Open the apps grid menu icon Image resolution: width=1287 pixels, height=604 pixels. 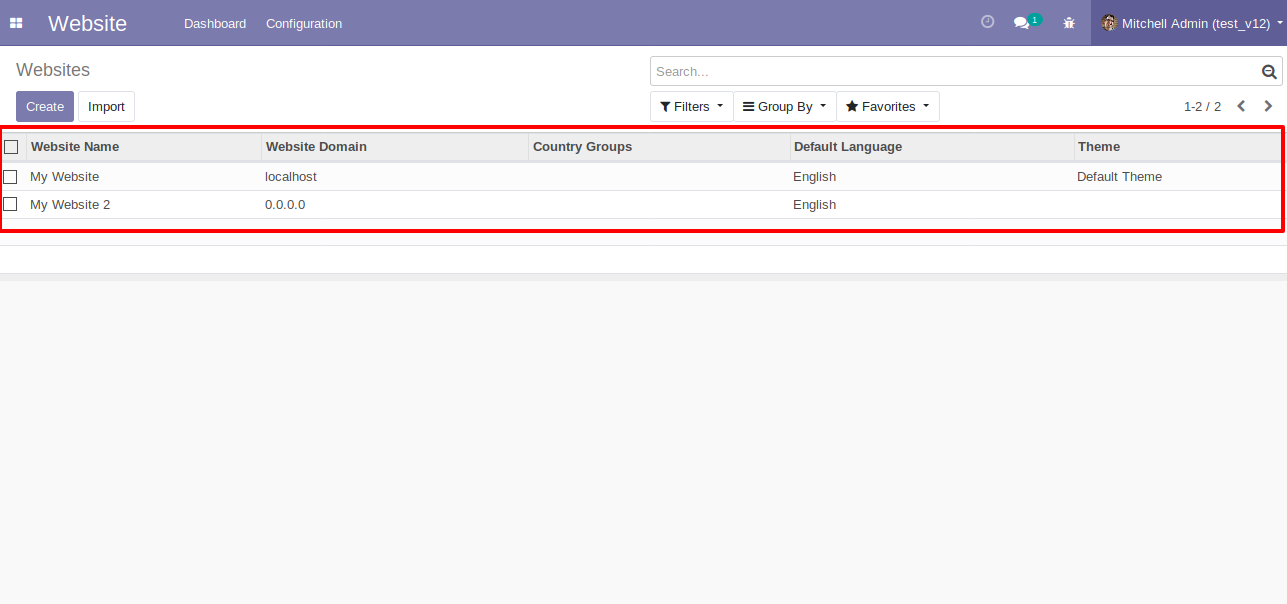[x=16, y=23]
